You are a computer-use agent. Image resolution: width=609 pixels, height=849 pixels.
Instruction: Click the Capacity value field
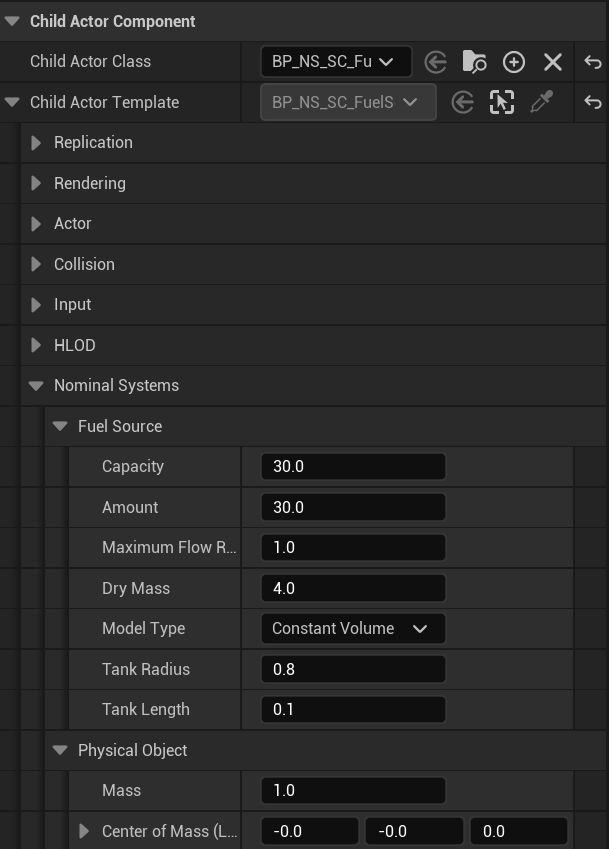(x=353, y=466)
